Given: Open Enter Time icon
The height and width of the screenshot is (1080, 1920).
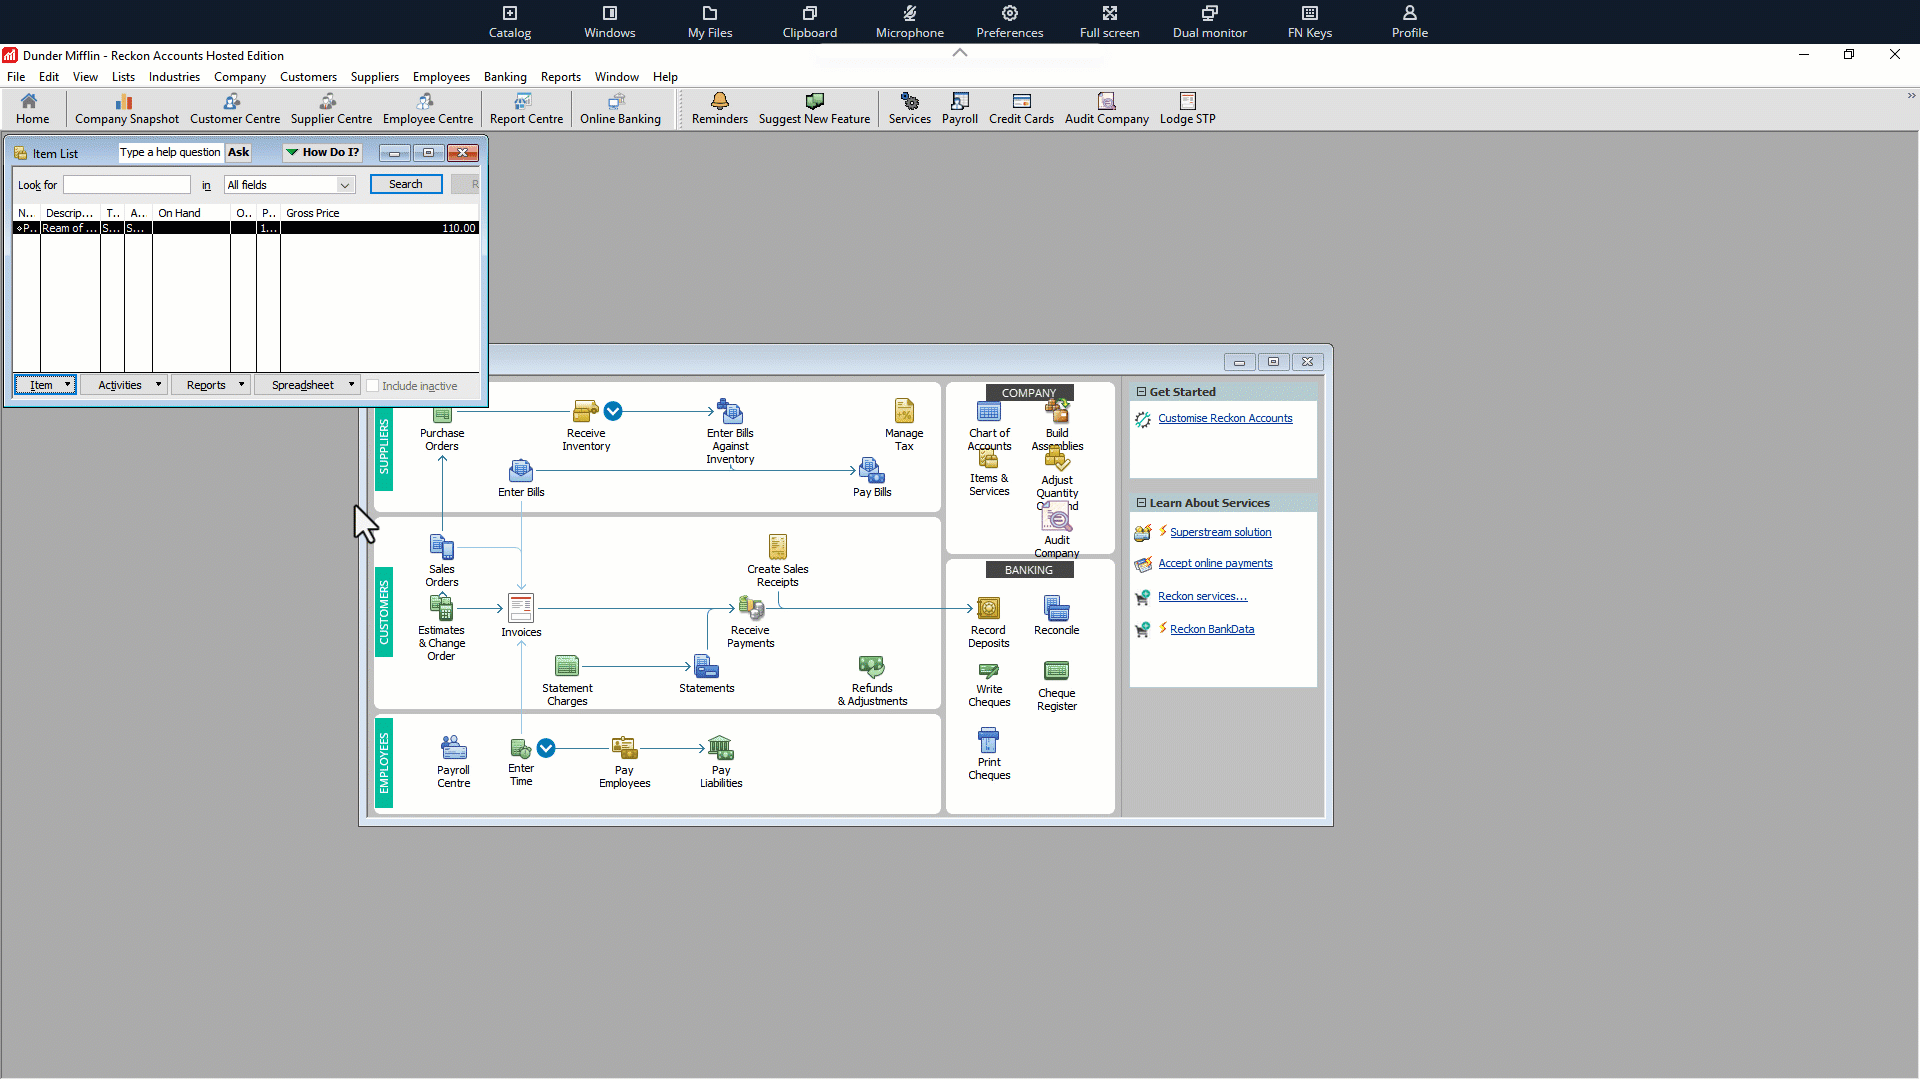Looking at the screenshot, I should coord(521,762).
